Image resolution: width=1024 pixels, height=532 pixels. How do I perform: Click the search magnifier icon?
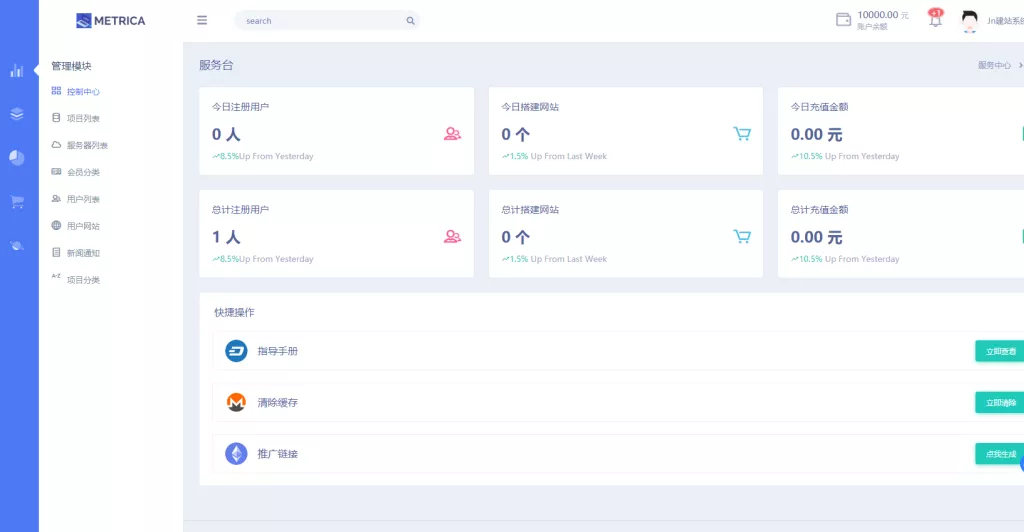click(x=410, y=21)
